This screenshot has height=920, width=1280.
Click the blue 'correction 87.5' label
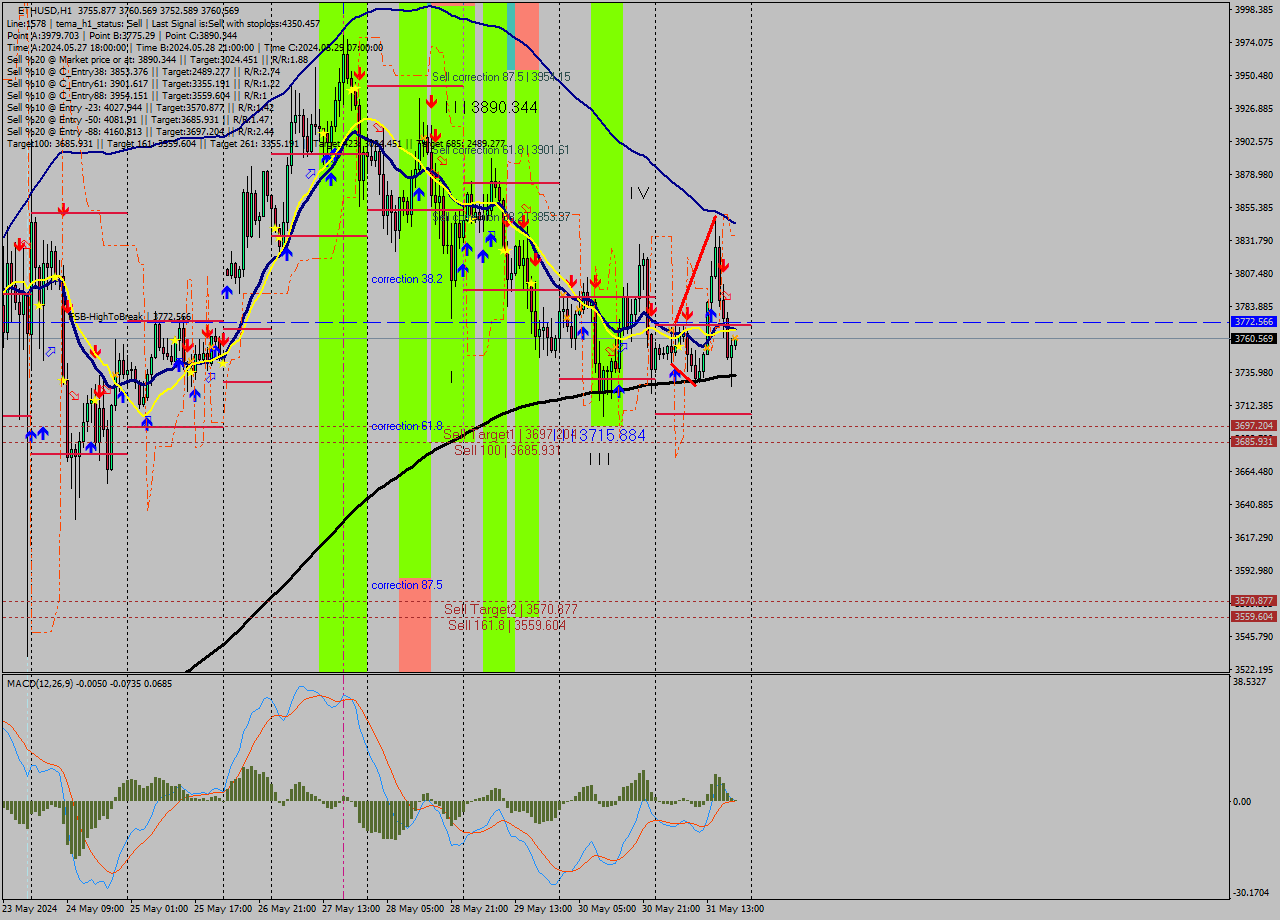point(407,585)
